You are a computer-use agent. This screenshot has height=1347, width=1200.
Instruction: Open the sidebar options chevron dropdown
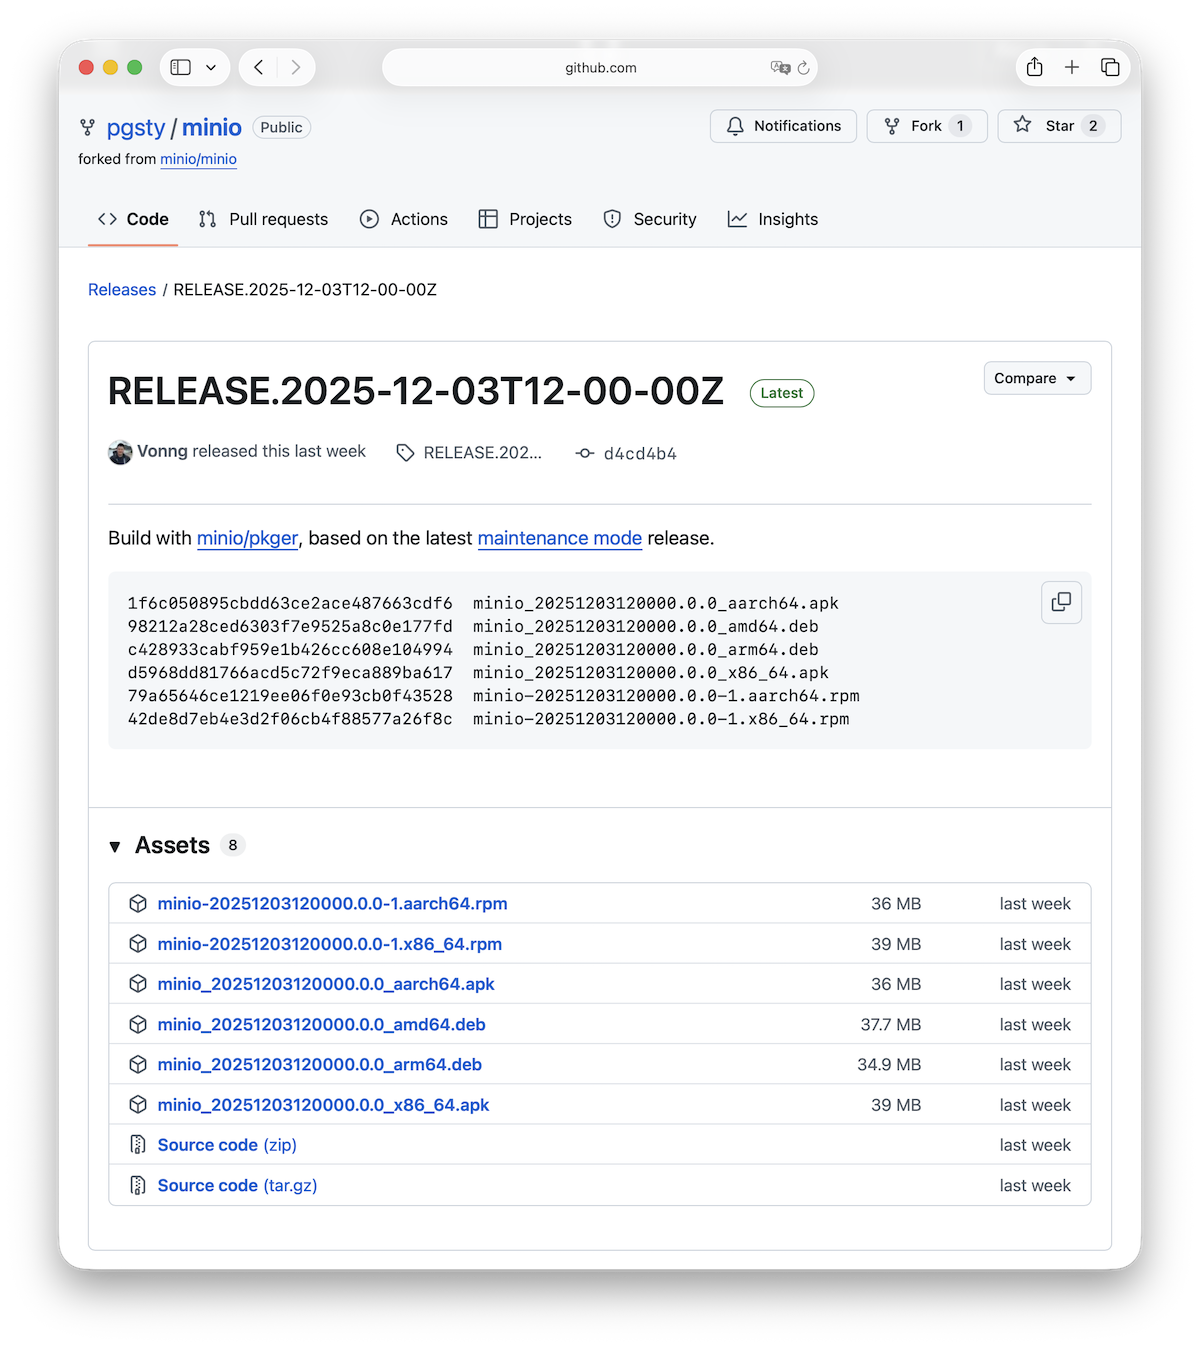click(211, 67)
